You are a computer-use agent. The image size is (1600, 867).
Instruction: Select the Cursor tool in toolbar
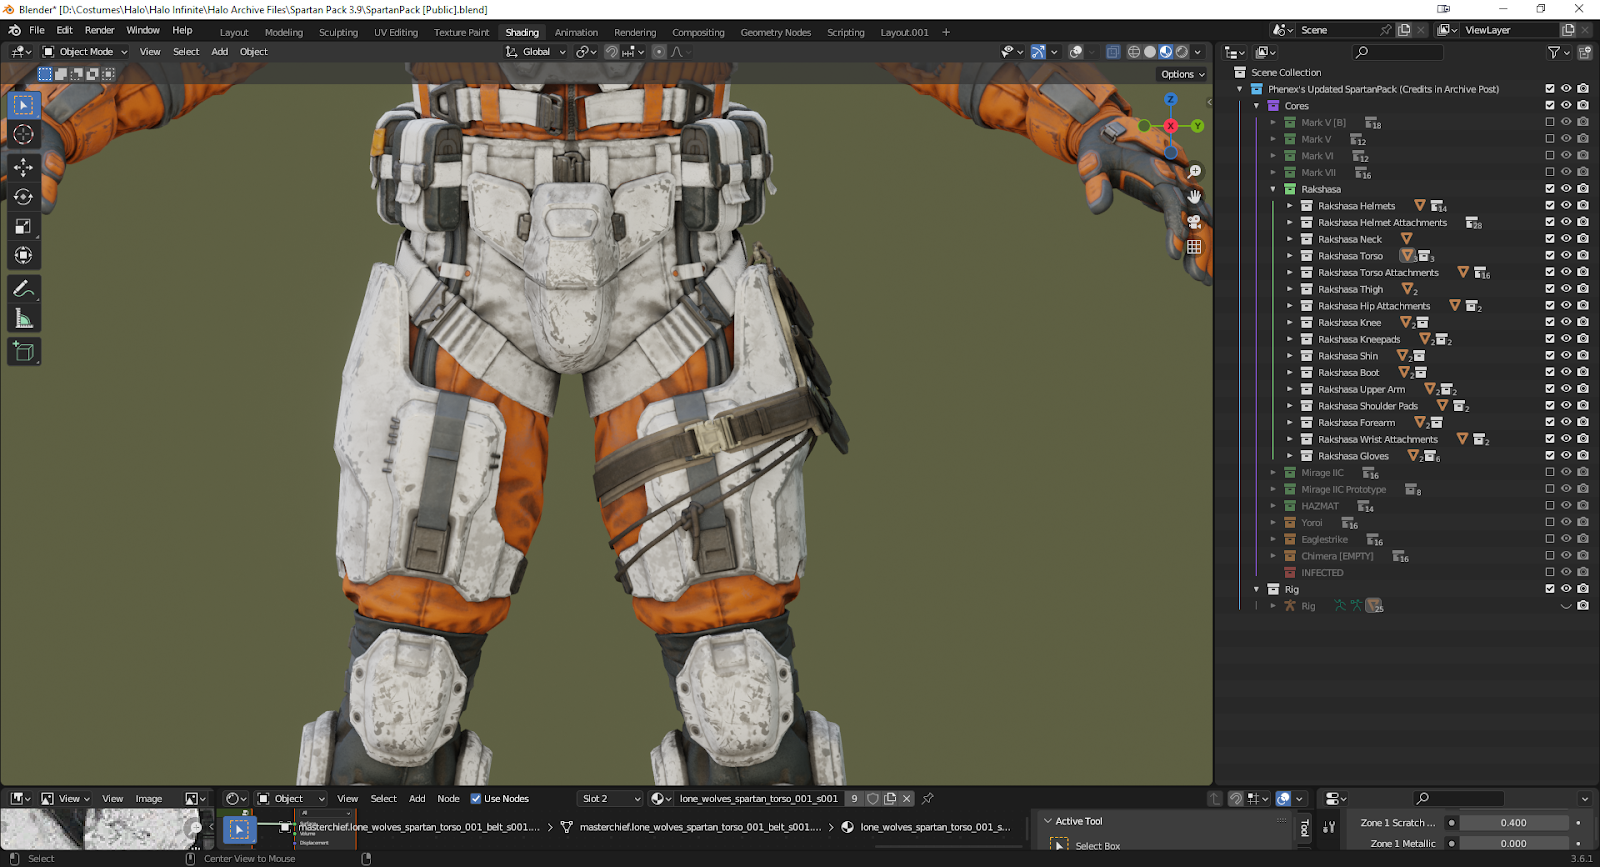[x=23, y=135]
